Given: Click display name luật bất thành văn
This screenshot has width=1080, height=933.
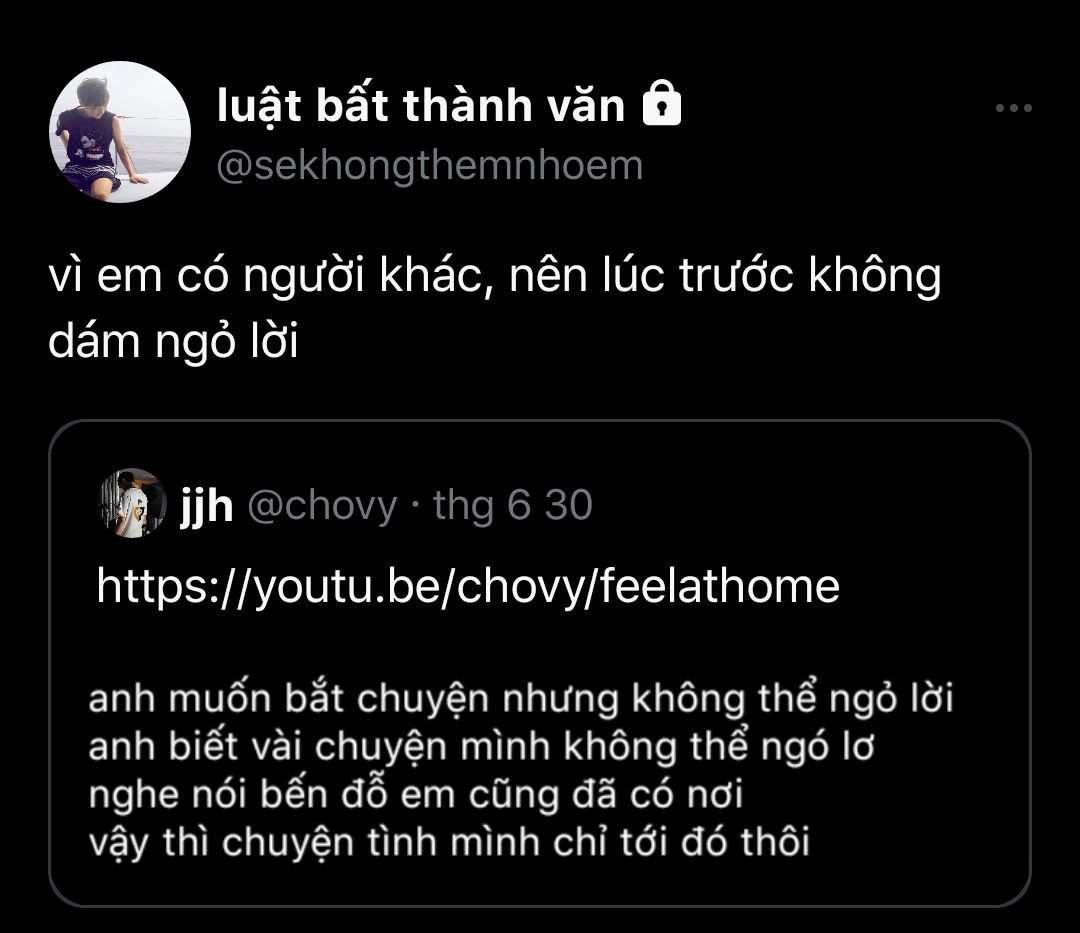Looking at the screenshot, I should (421, 105).
